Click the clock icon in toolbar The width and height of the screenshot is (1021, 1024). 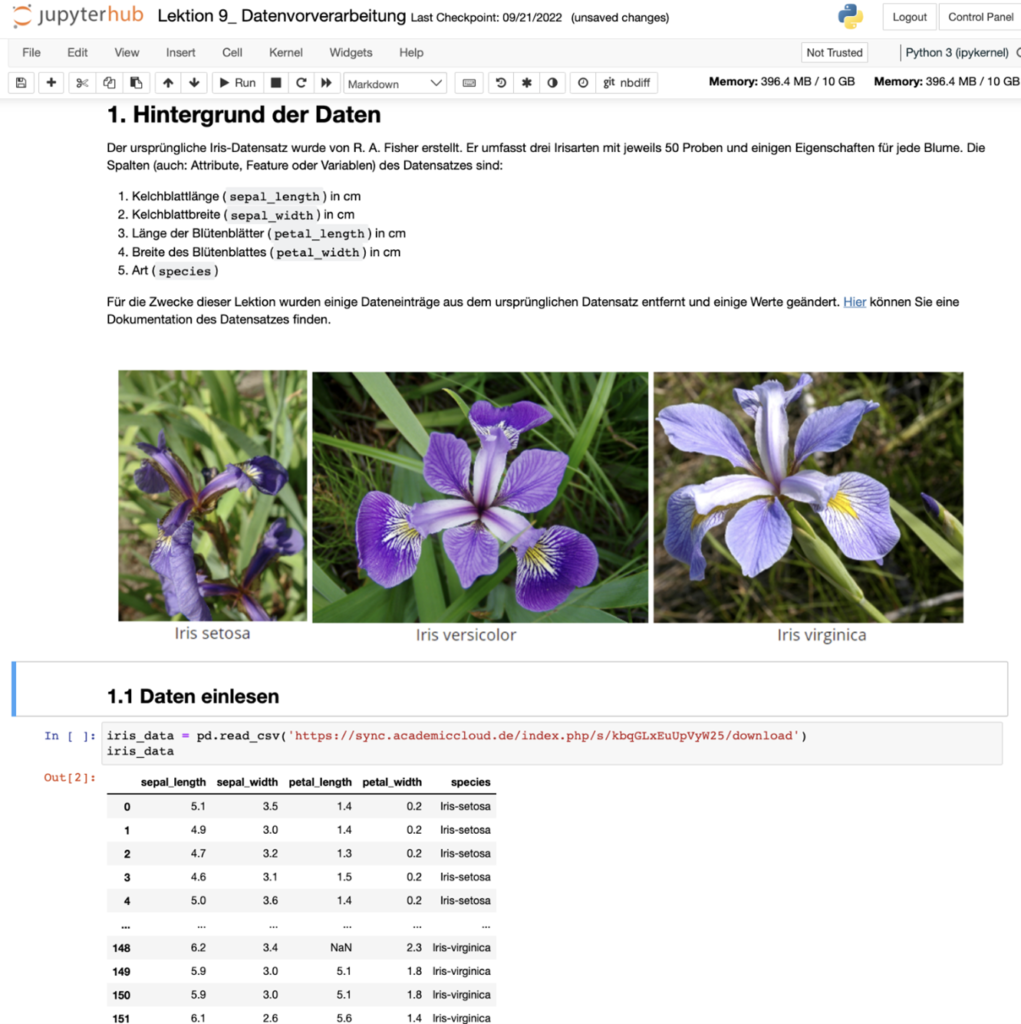click(583, 83)
